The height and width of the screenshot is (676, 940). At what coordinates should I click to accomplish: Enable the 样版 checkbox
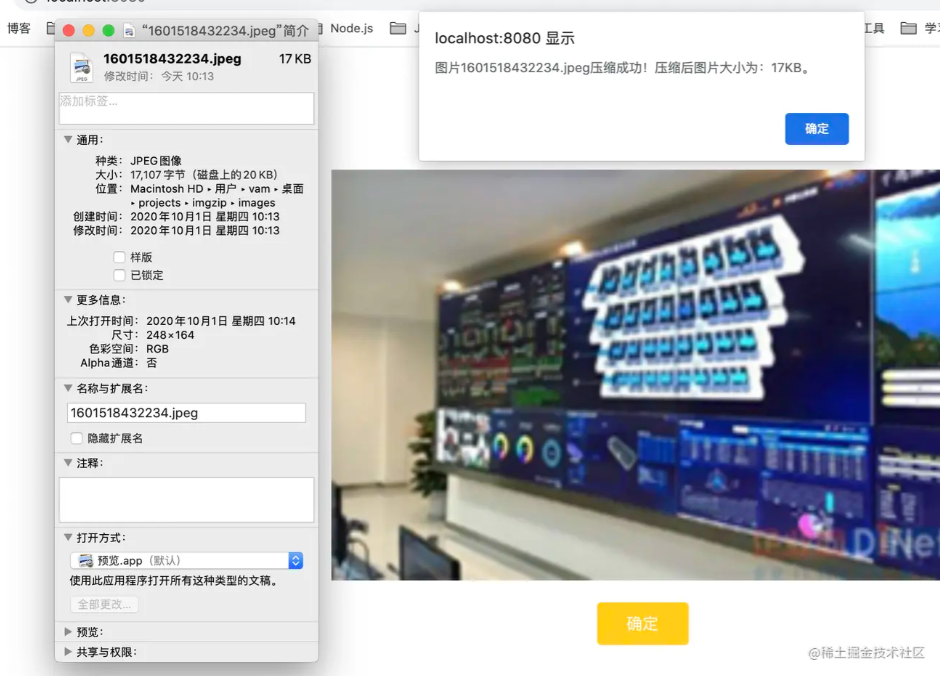pyautogui.click(x=117, y=257)
